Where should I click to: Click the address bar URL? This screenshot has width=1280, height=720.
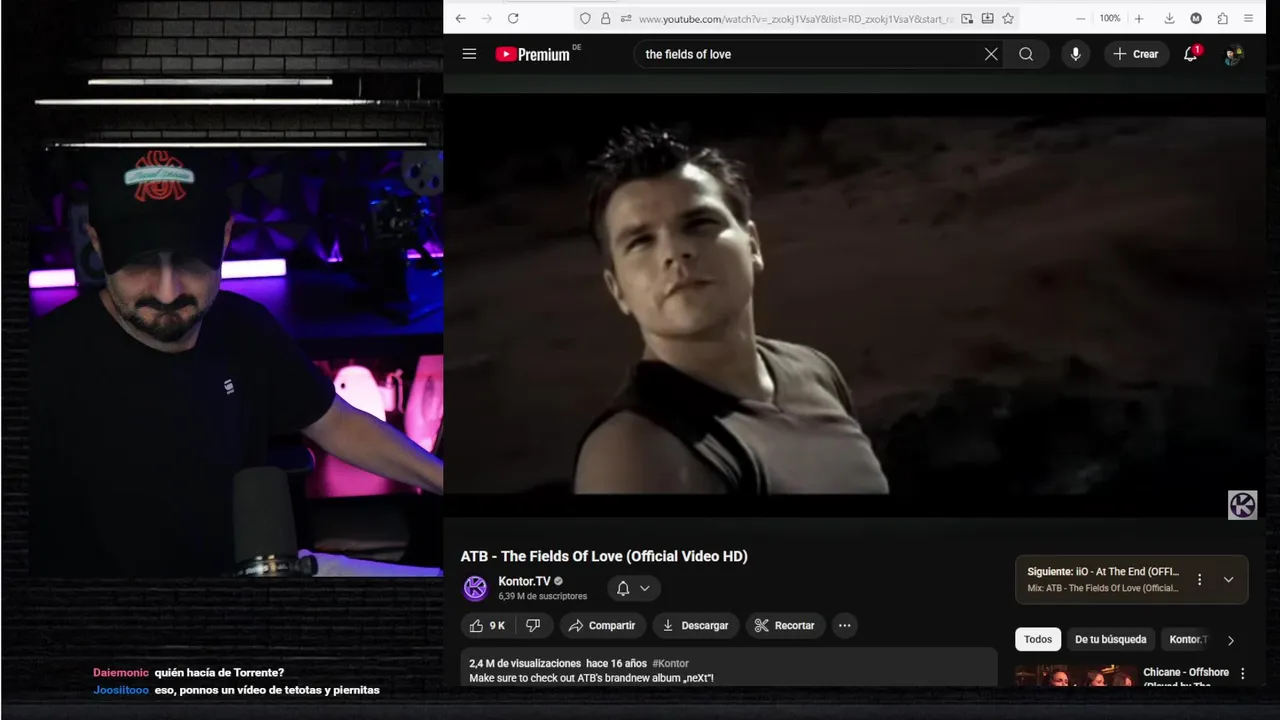(x=795, y=18)
